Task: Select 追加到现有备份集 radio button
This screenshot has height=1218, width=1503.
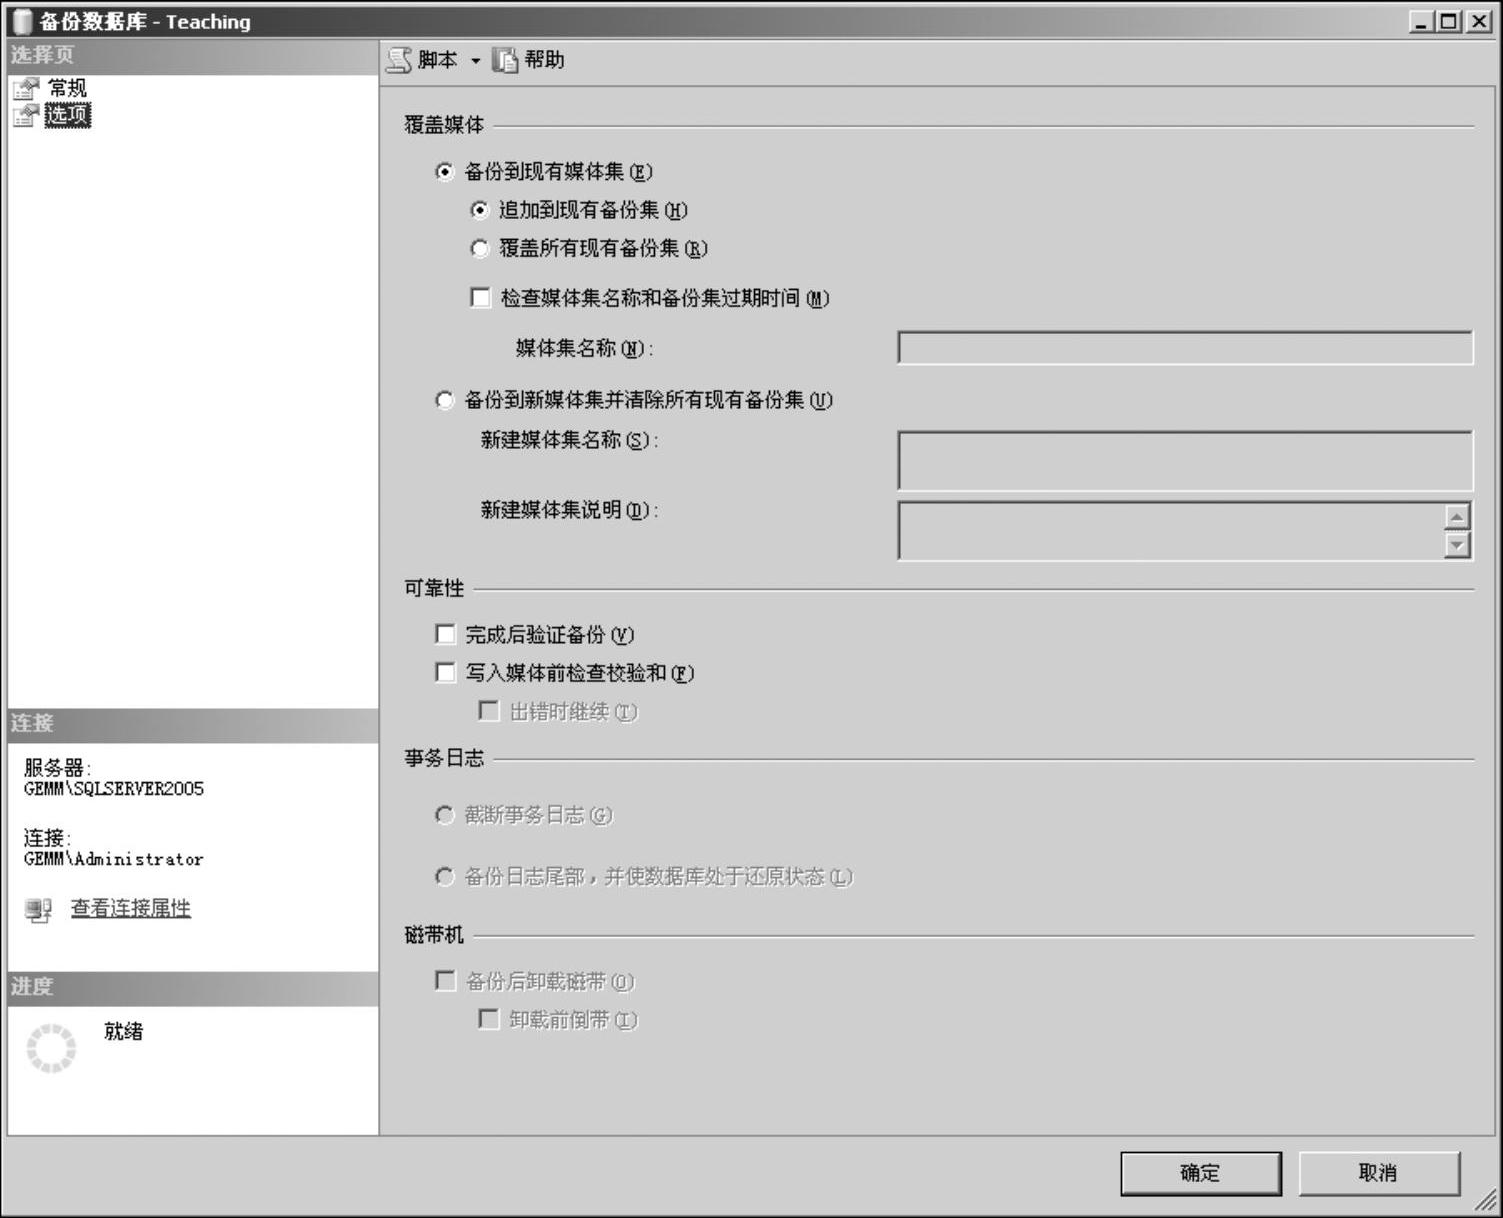Action: coord(480,210)
